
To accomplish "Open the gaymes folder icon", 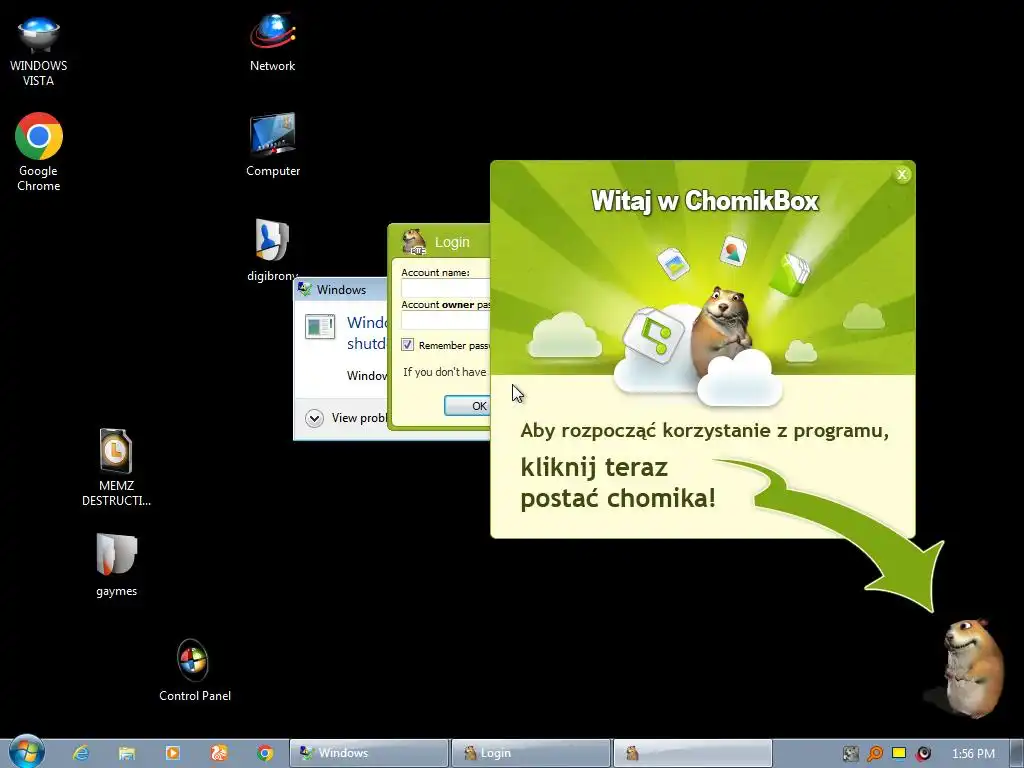I will click(x=116, y=565).
